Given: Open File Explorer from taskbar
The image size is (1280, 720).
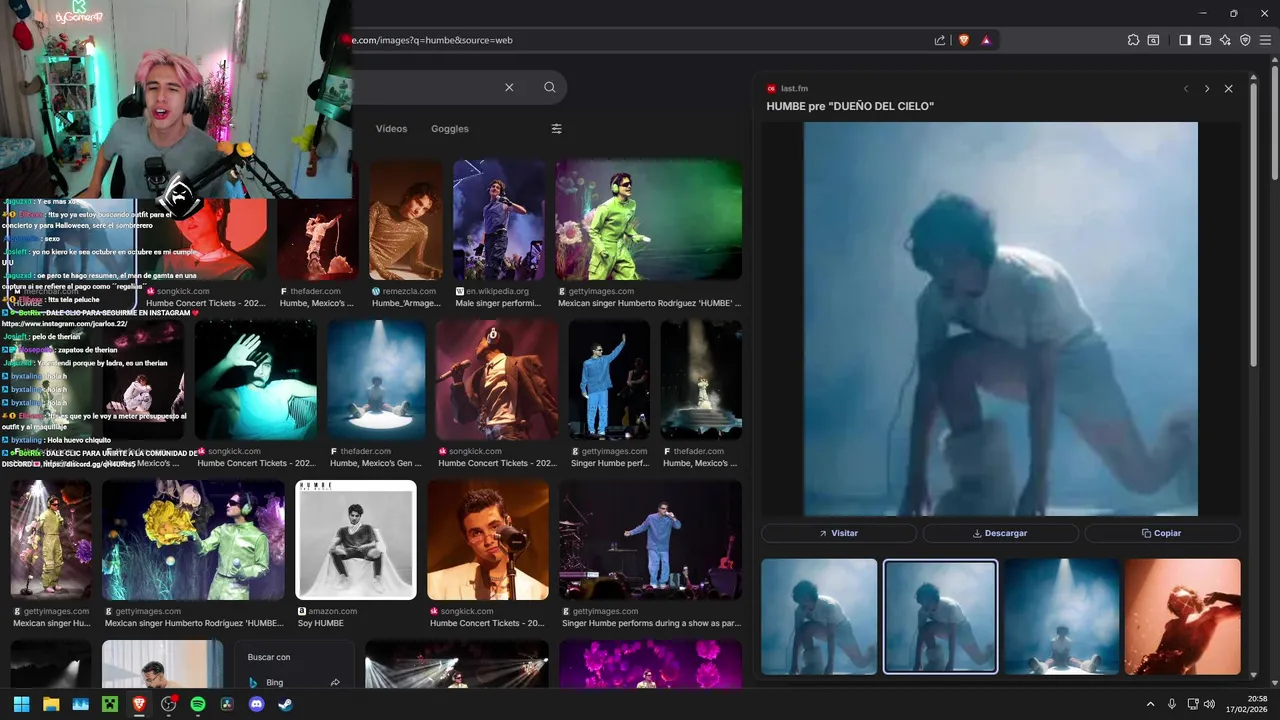Looking at the screenshot, I should pos(51,704).
